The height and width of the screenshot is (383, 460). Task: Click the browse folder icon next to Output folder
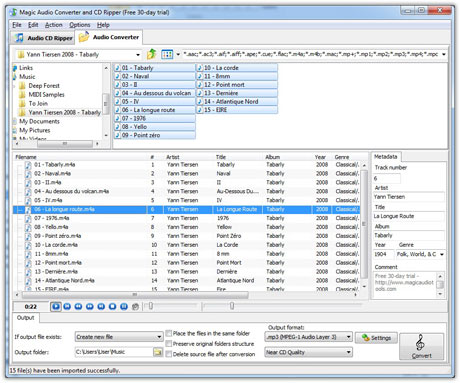158,352
